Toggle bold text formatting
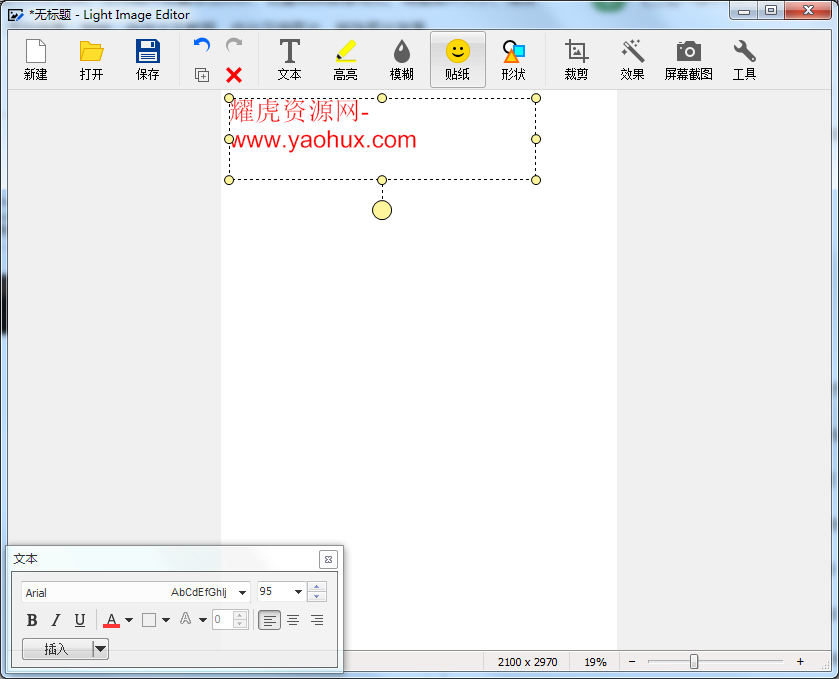 [x=32, y=620]
